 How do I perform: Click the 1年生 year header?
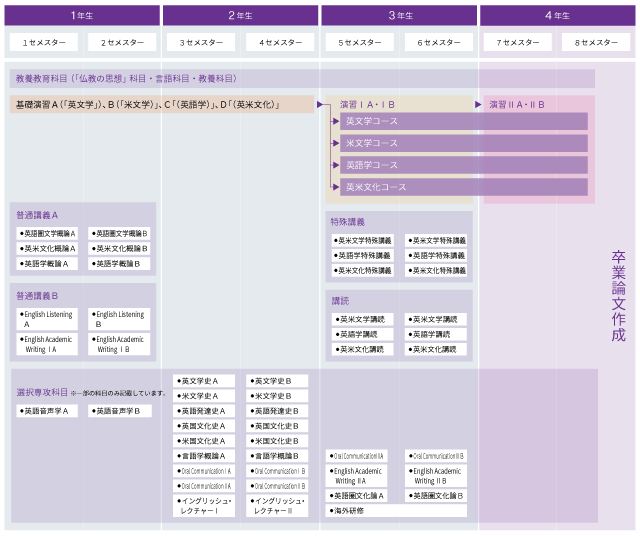click(82, 16)
